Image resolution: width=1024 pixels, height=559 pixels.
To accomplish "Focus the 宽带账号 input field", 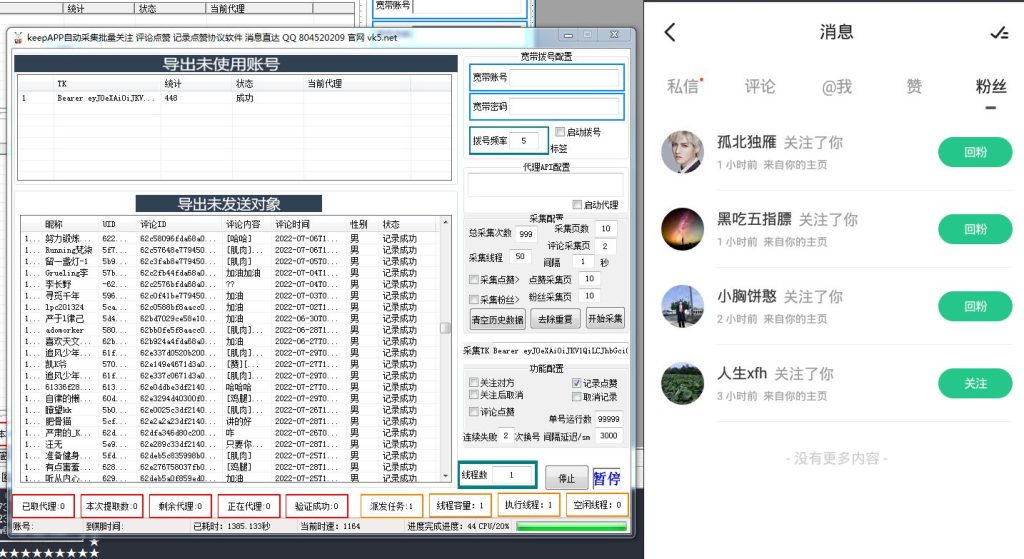I will point(564,78).
